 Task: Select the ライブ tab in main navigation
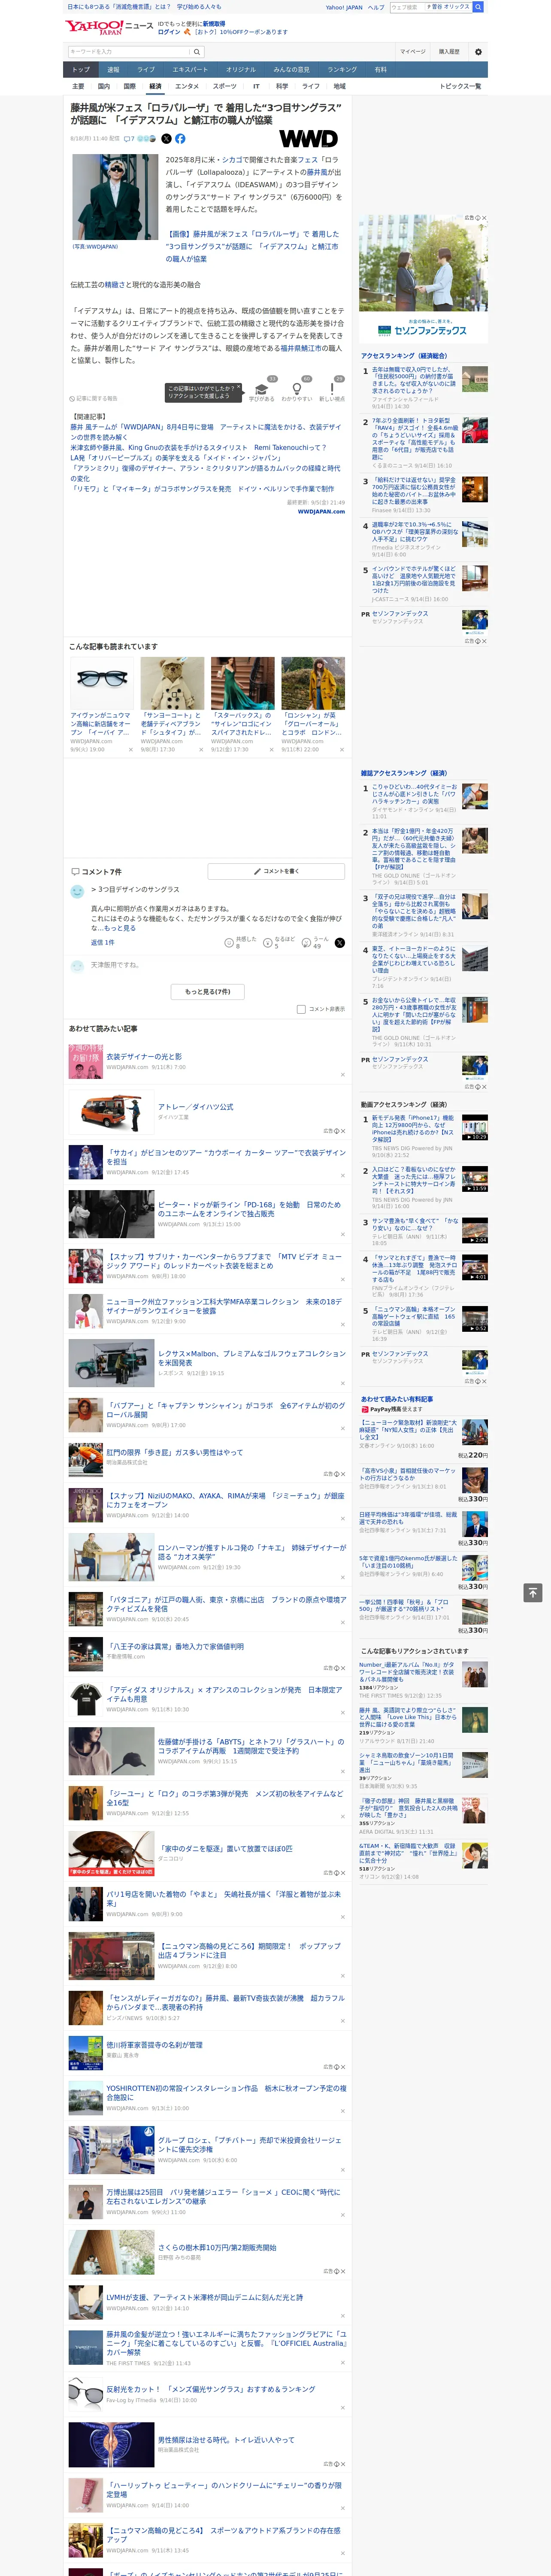[x=146, y=70]
